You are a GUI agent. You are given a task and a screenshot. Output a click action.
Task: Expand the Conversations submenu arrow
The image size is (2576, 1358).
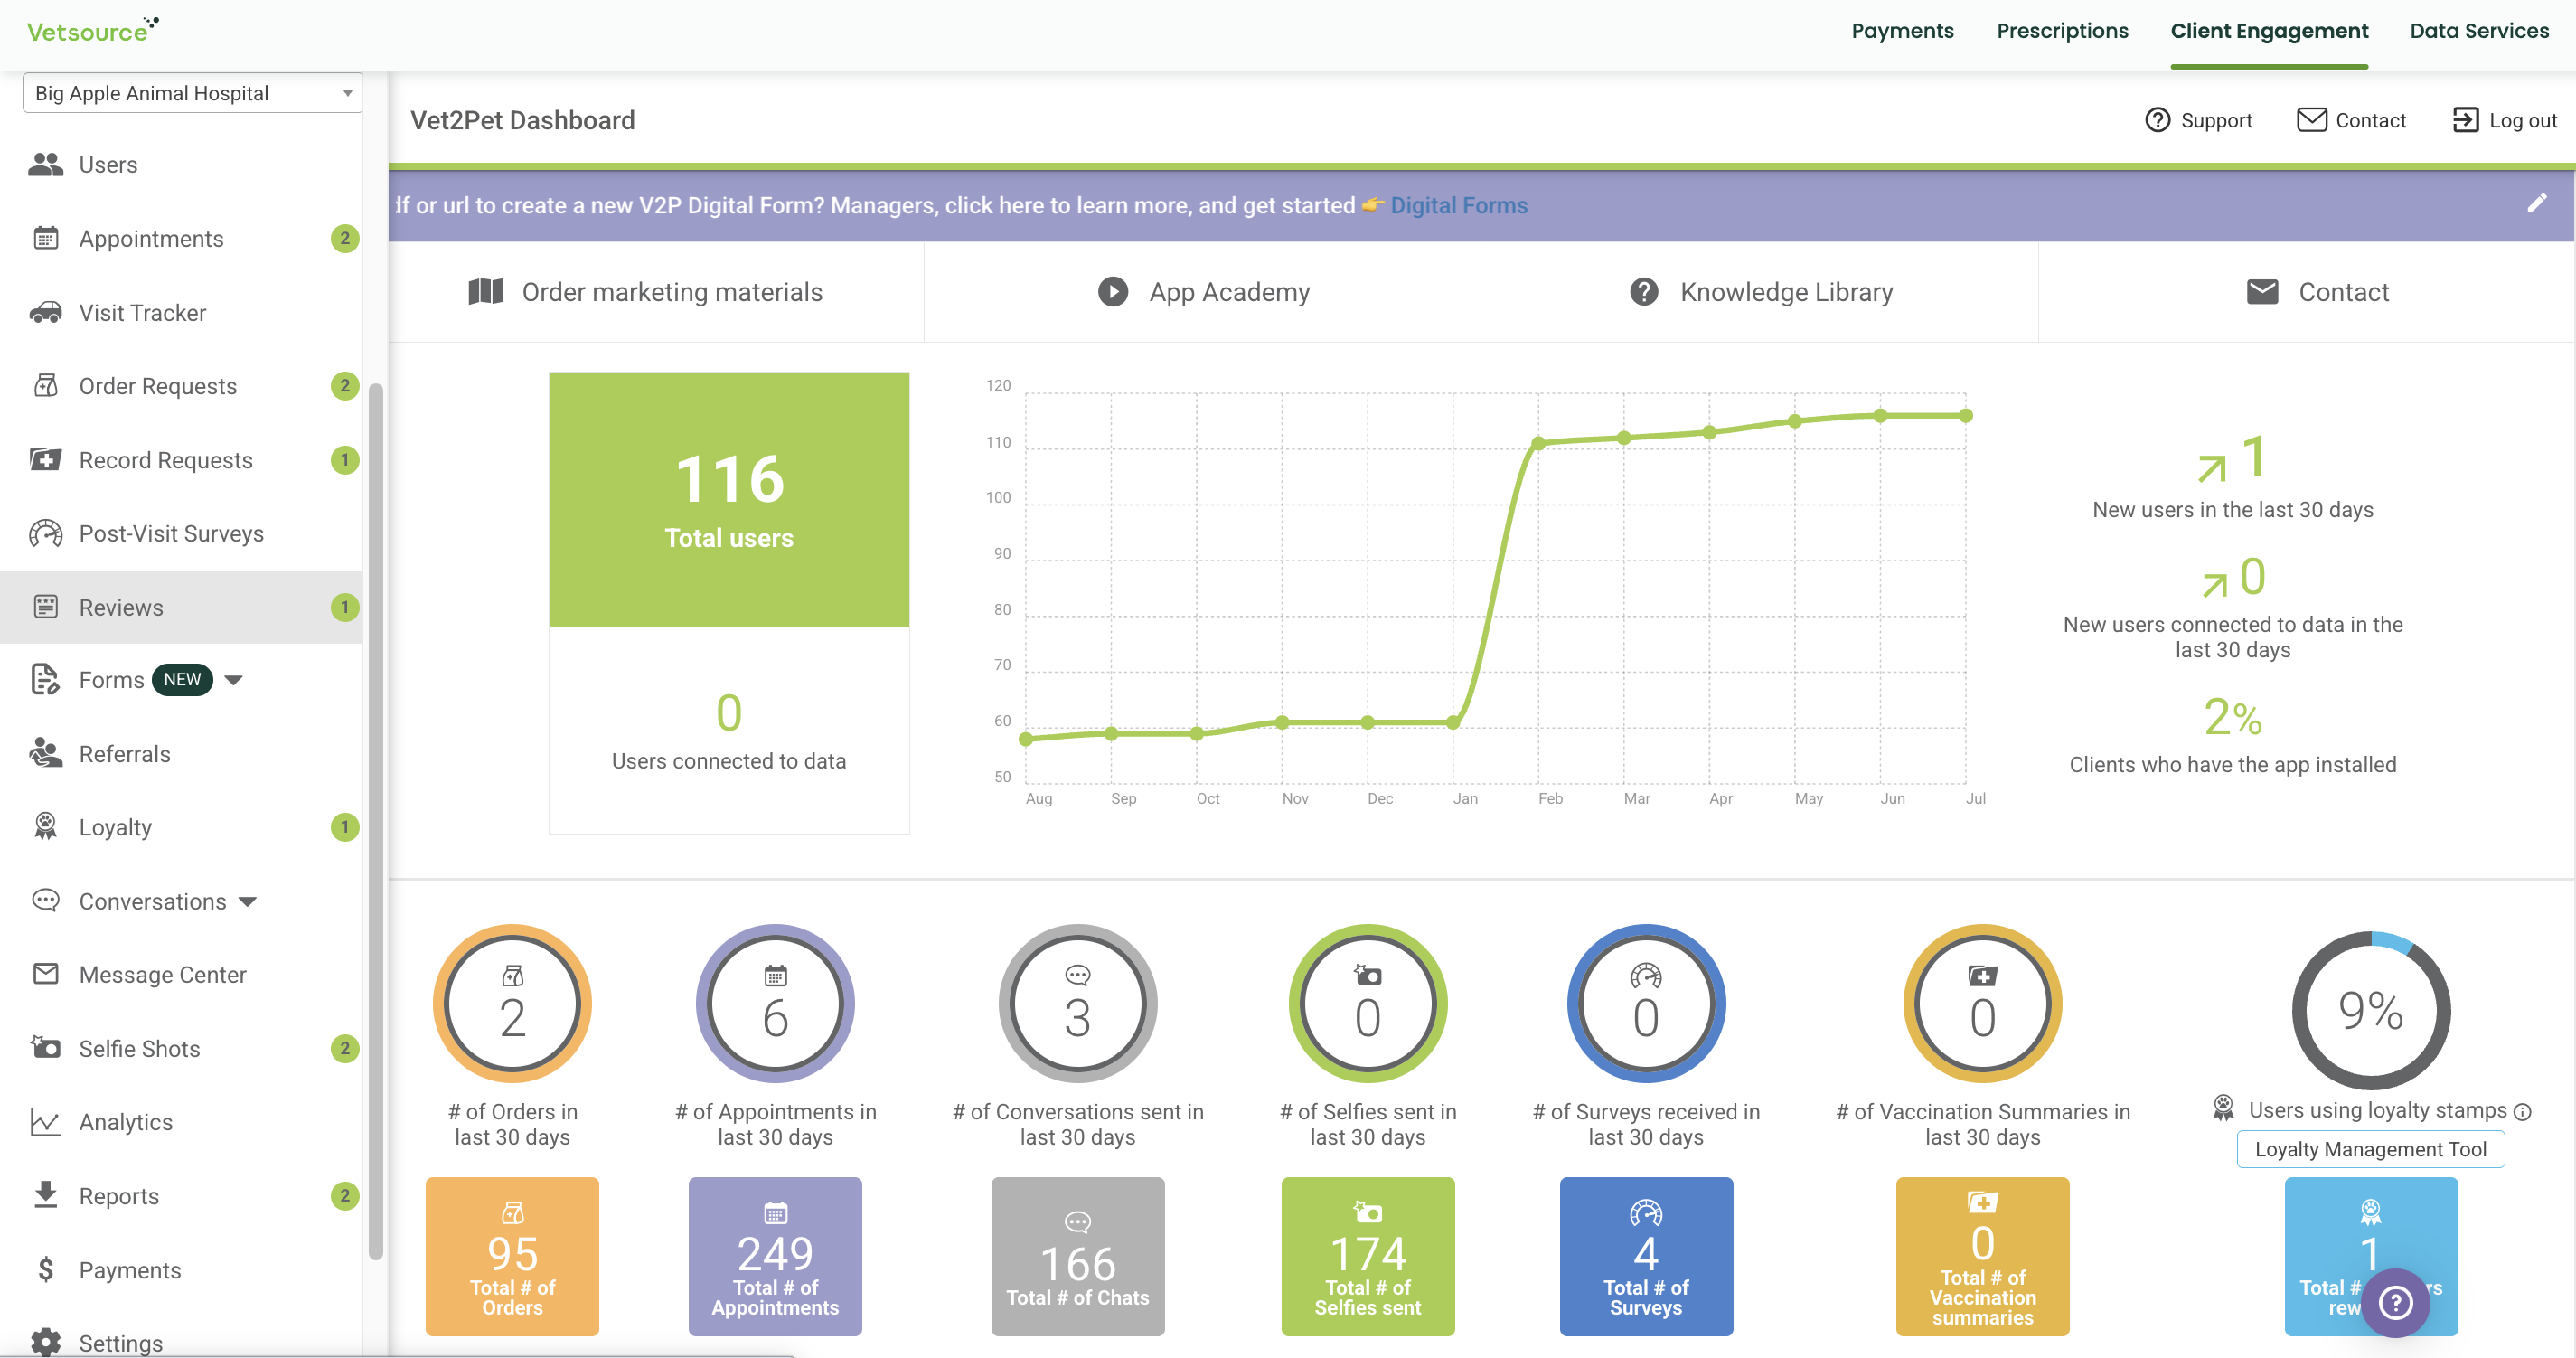pyautogui.click(x=248, y=901)
